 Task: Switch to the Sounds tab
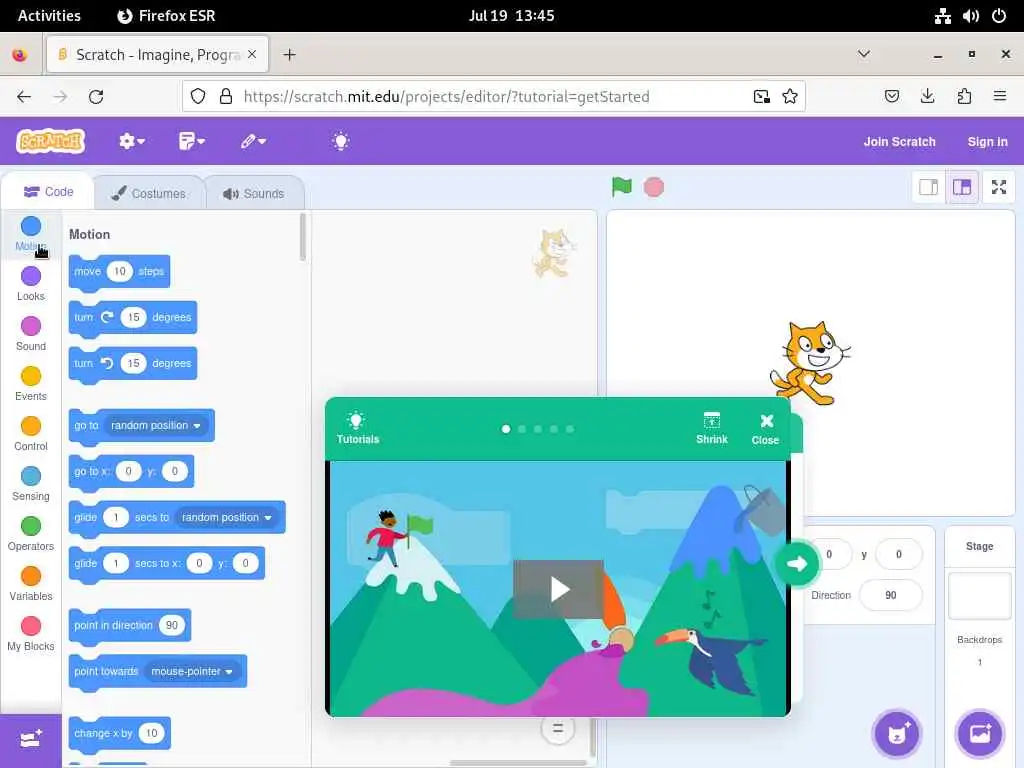tap(254, 193)
